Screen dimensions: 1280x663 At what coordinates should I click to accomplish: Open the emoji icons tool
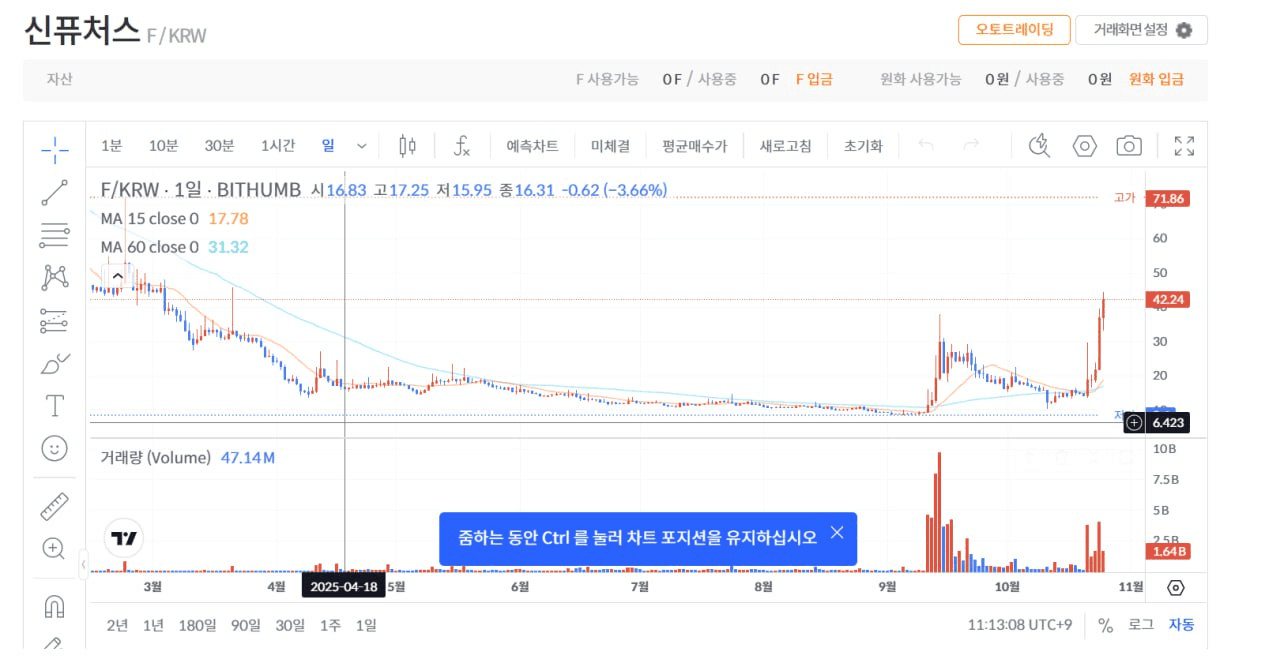click(x=55, y=448)
